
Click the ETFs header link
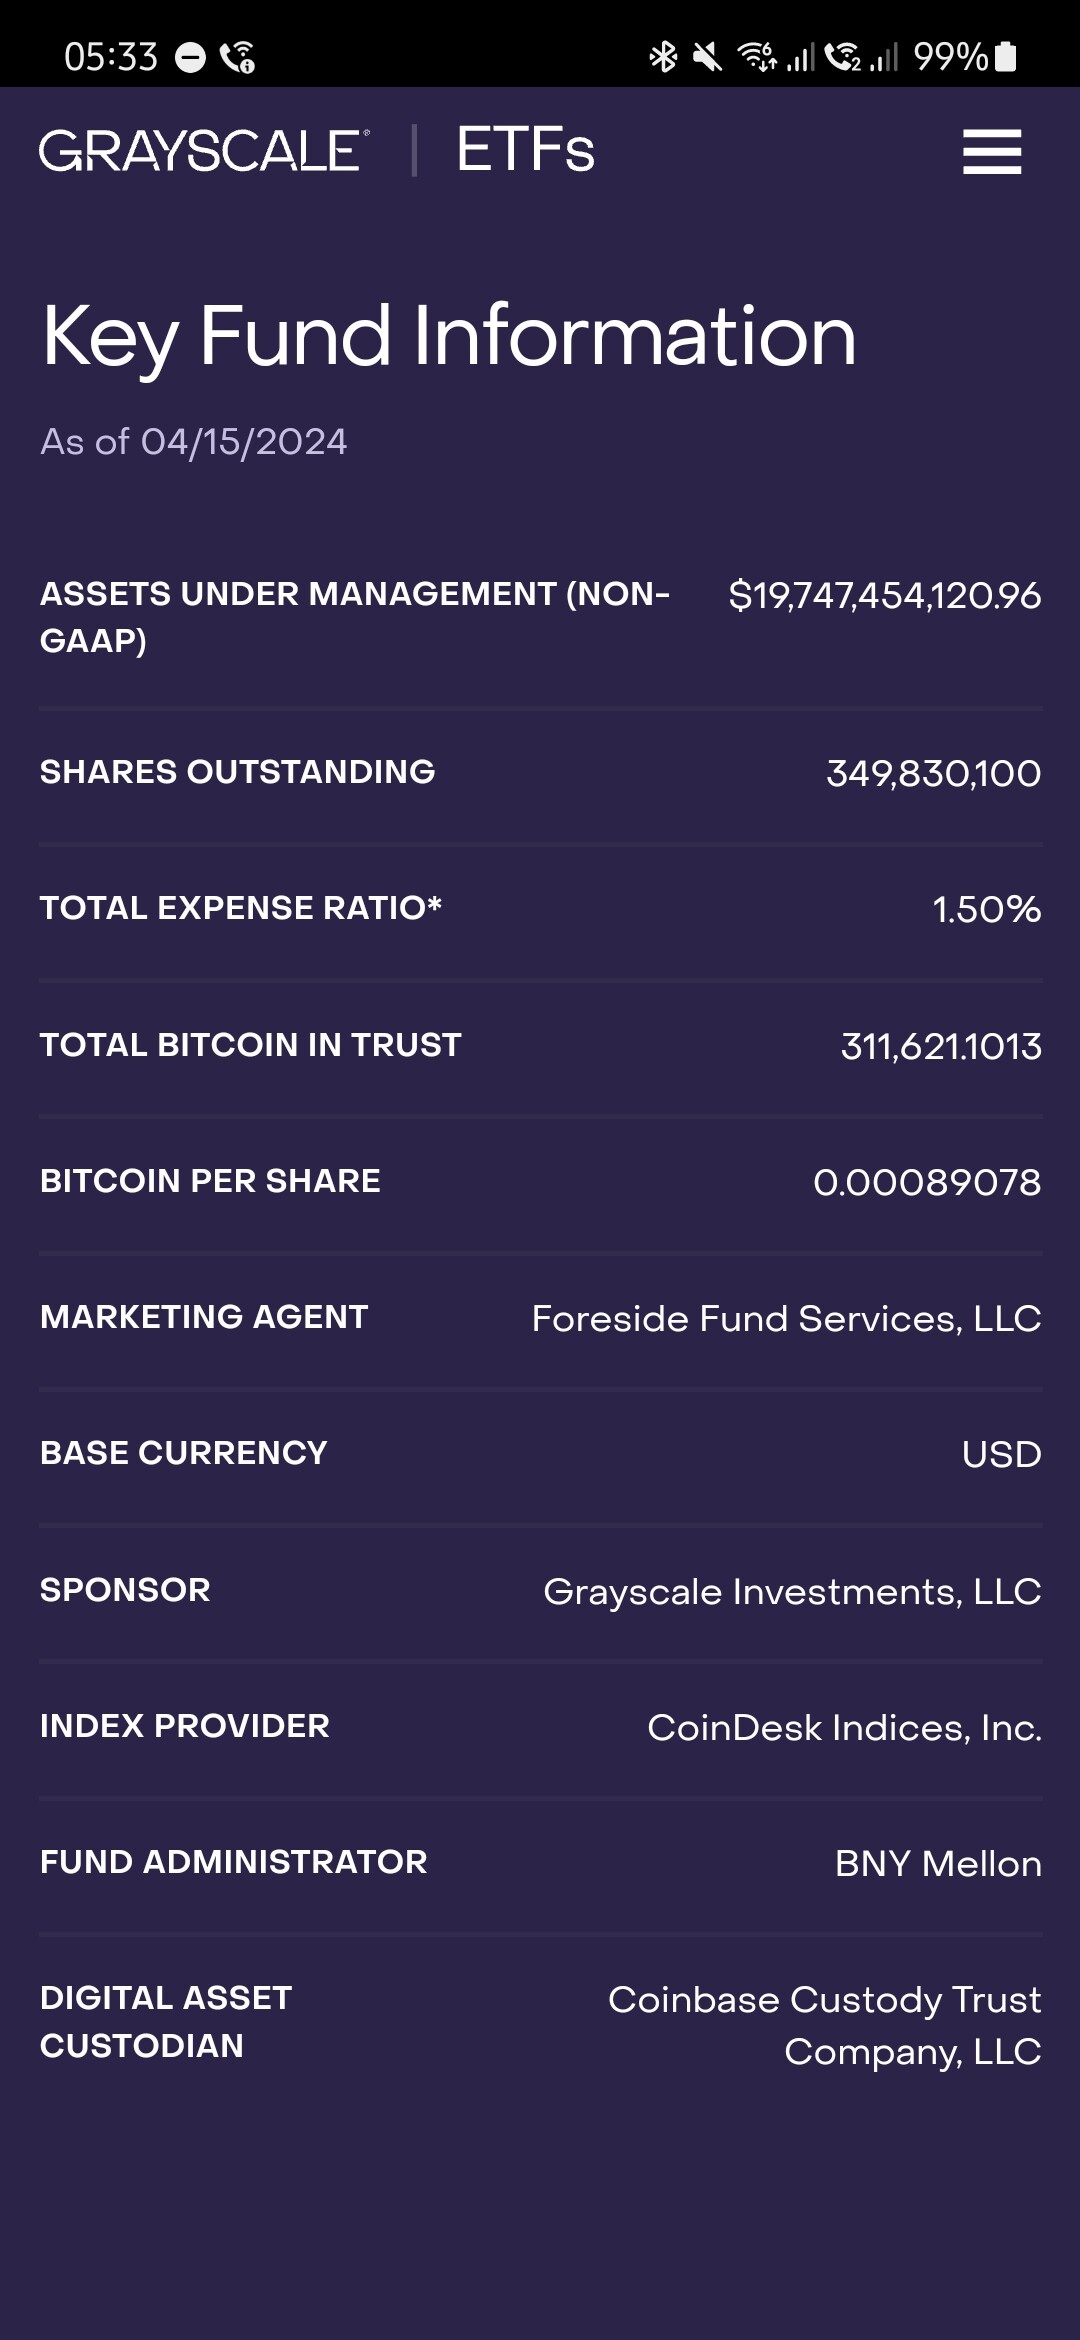(x=525, y=151)
